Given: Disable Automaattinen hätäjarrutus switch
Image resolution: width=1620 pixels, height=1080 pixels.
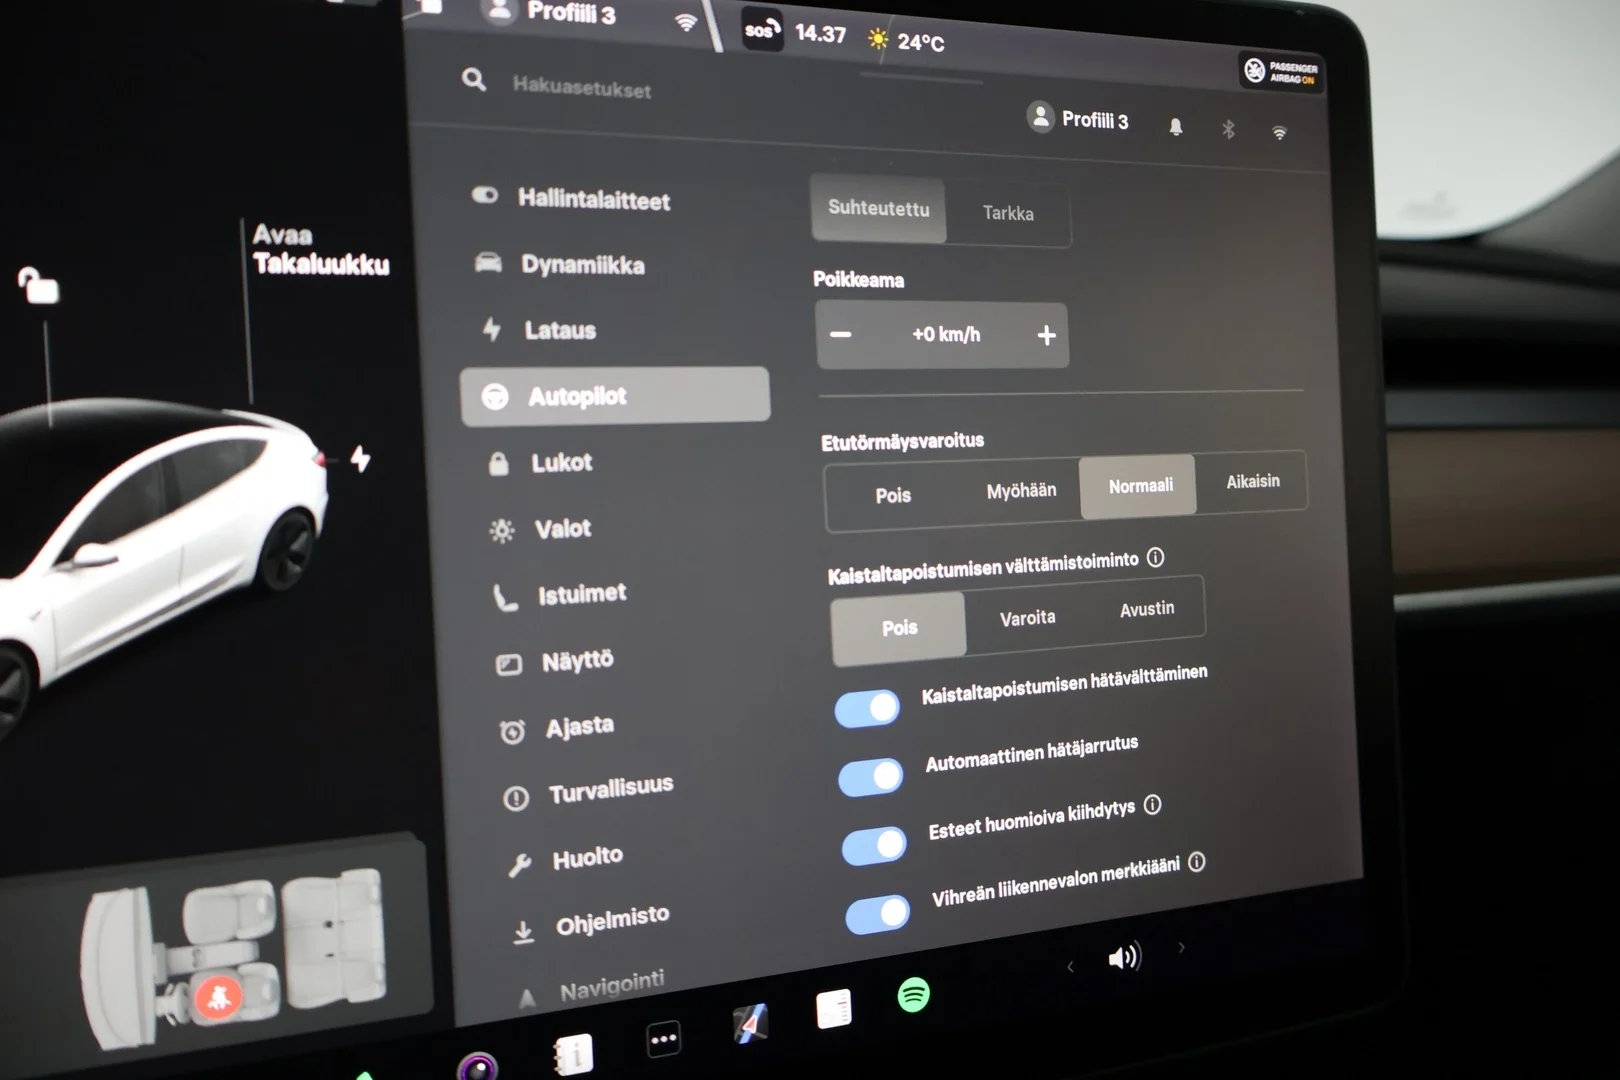Looking at the screenshot, I should click(x=871, y=777).
